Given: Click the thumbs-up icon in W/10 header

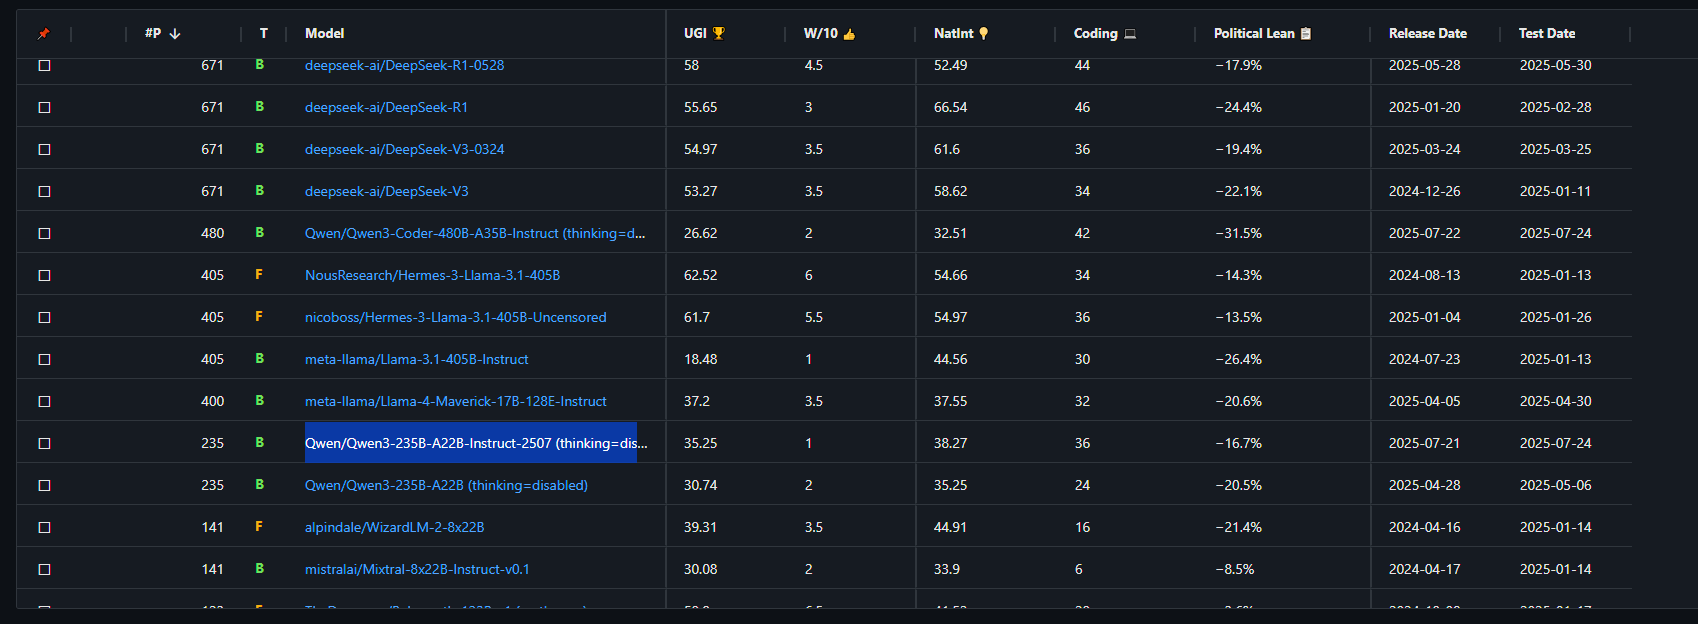Looking at the screenshot, I should [x=849, y=34].
